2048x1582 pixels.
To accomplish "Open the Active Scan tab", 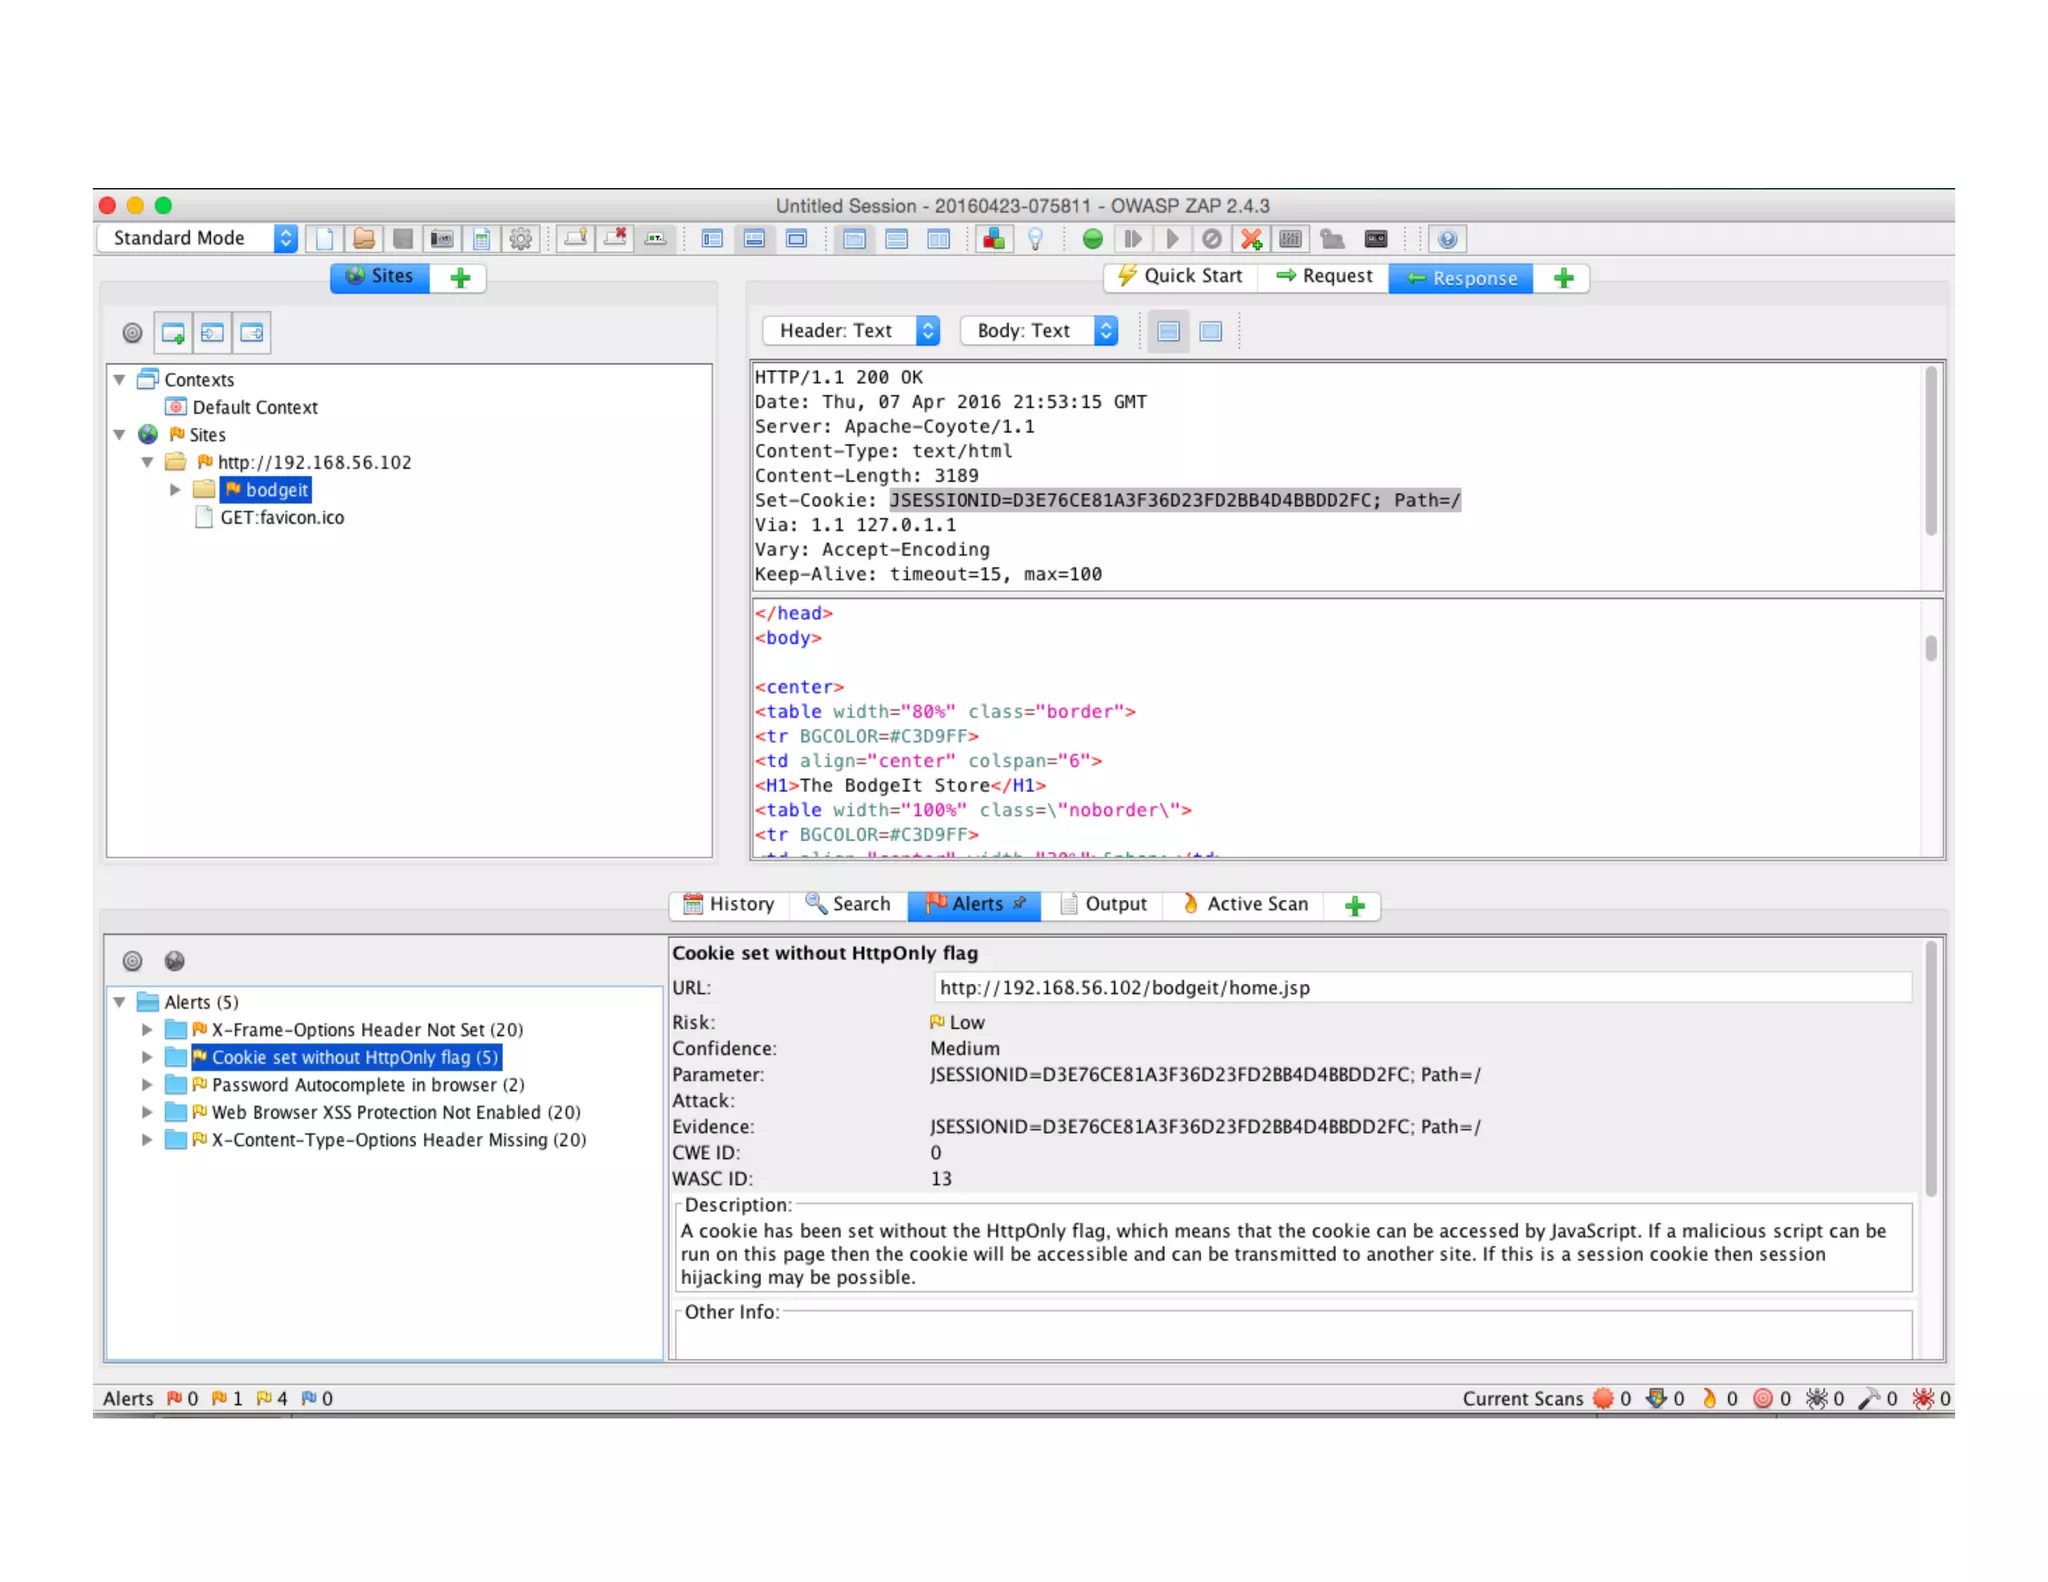I will [1245, 904].
